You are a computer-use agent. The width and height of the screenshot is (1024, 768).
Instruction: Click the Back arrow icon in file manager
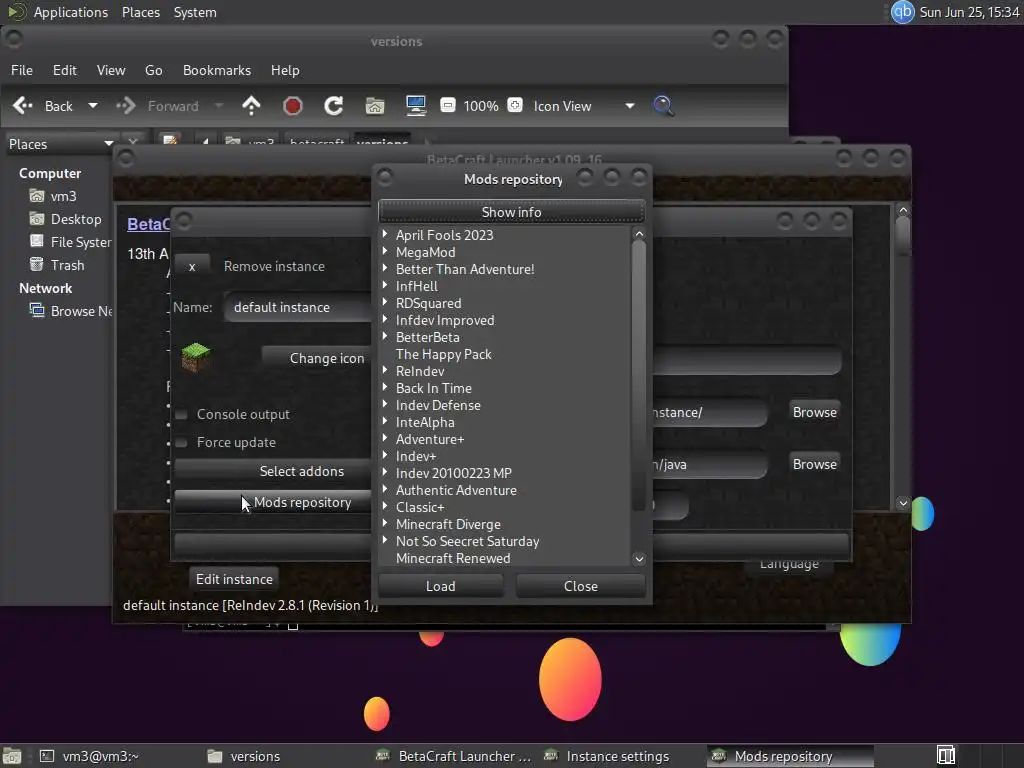(x=23, y=106)
